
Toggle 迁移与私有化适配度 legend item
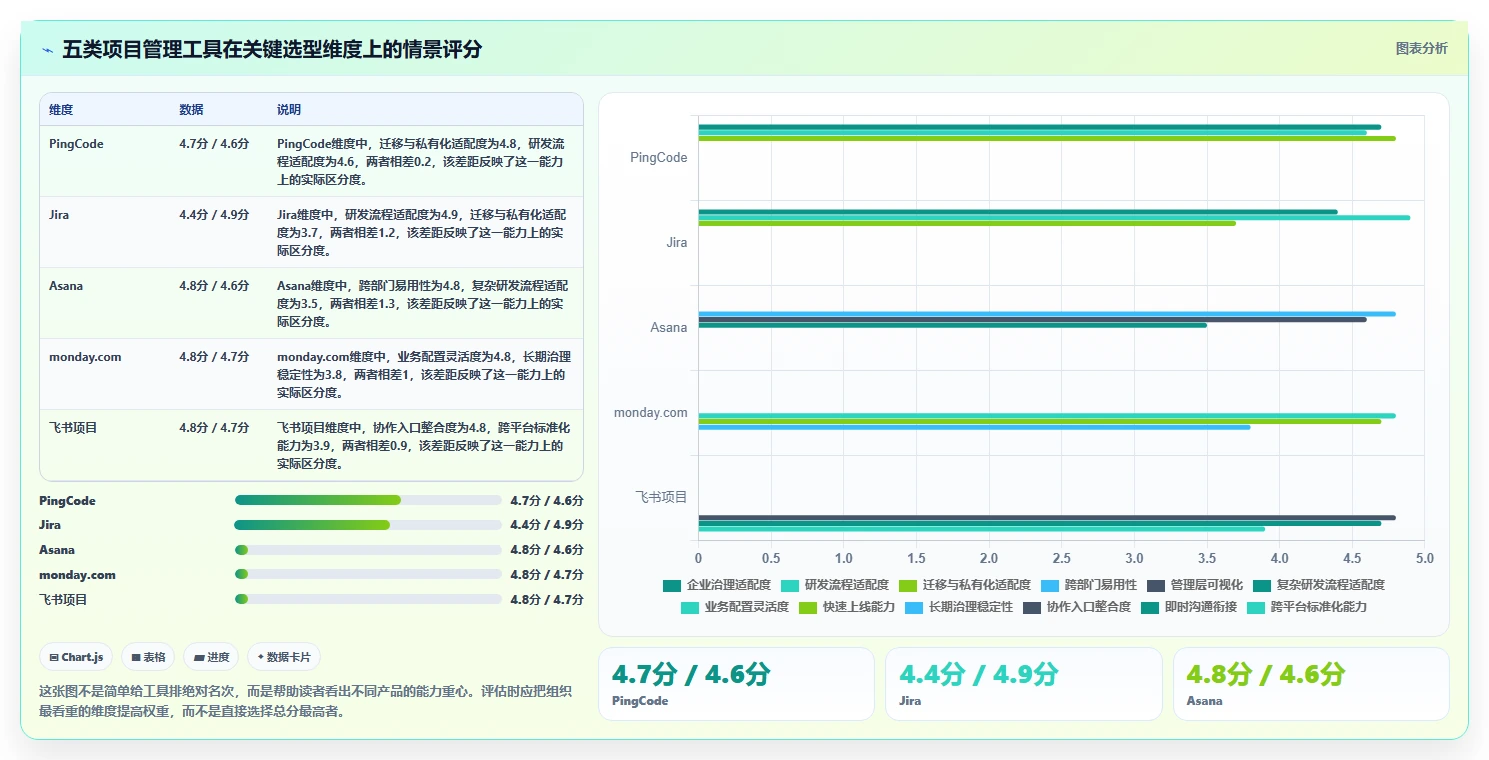pos(965,585)
